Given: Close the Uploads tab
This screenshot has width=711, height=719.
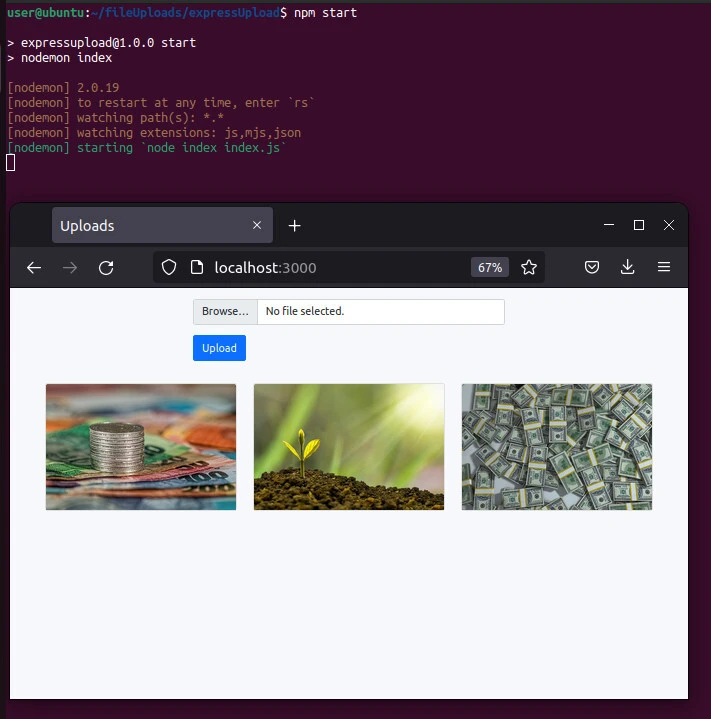Looking at the screenshot, I should [257, 226].
